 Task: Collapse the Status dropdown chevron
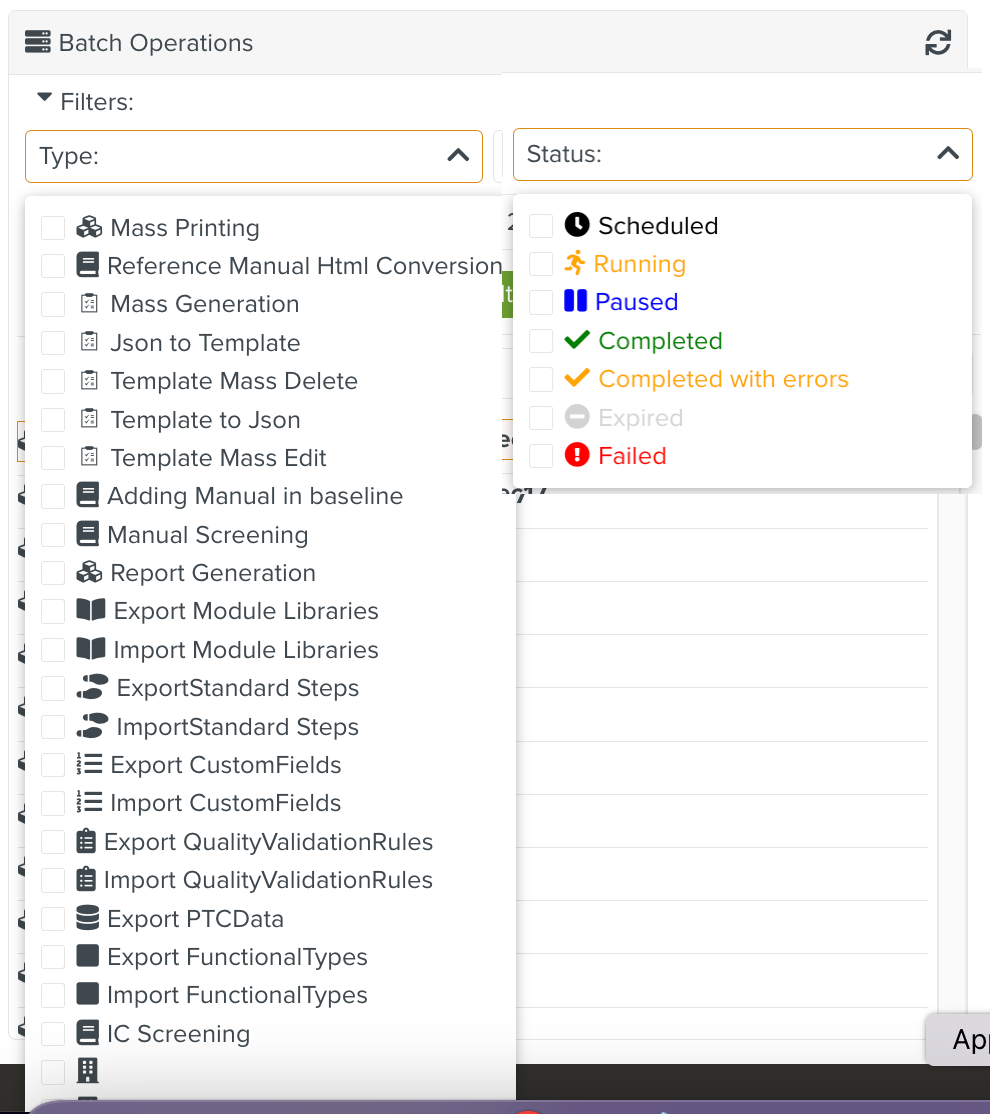click(x=947, y=153)
